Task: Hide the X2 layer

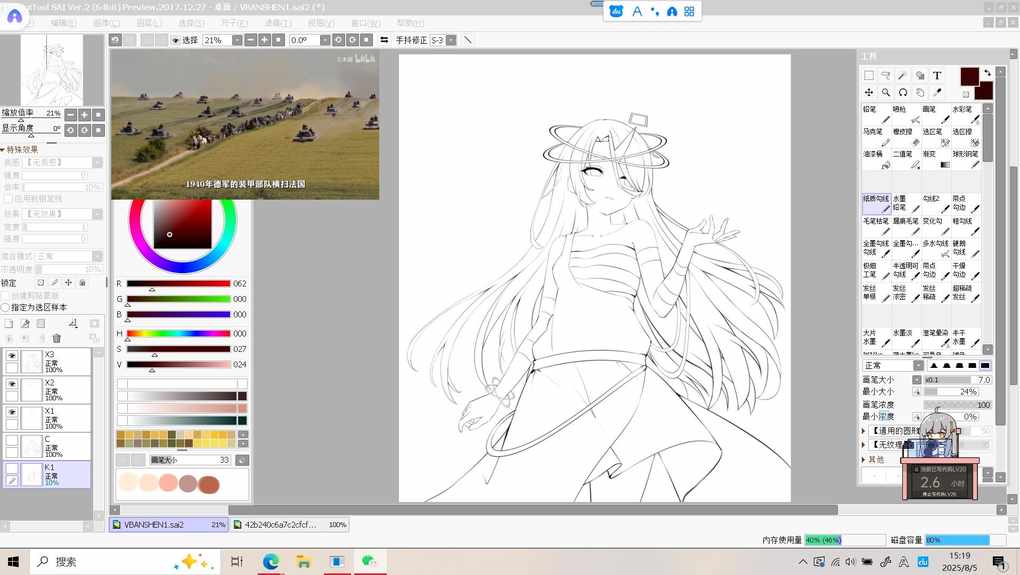Action: point(12,384)
